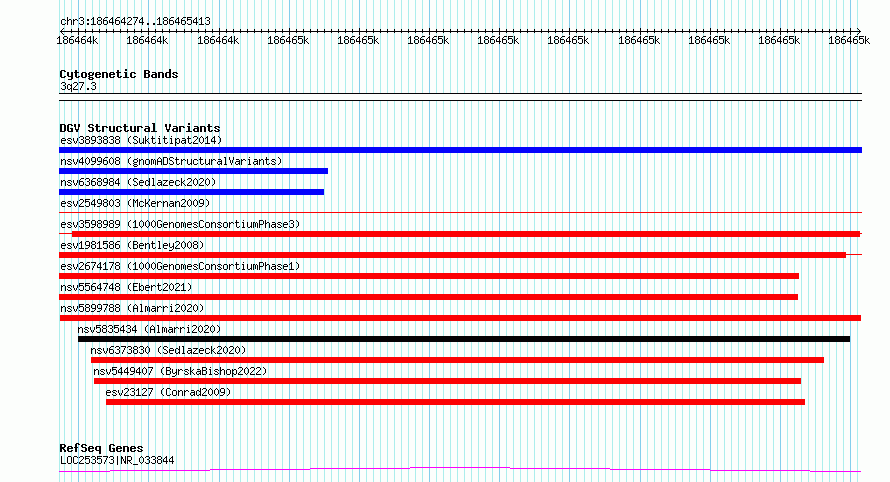
Task: Click the esv2674178 (1000GenomesConsortiumPhase1) label
Action: [x=180, y=266]
